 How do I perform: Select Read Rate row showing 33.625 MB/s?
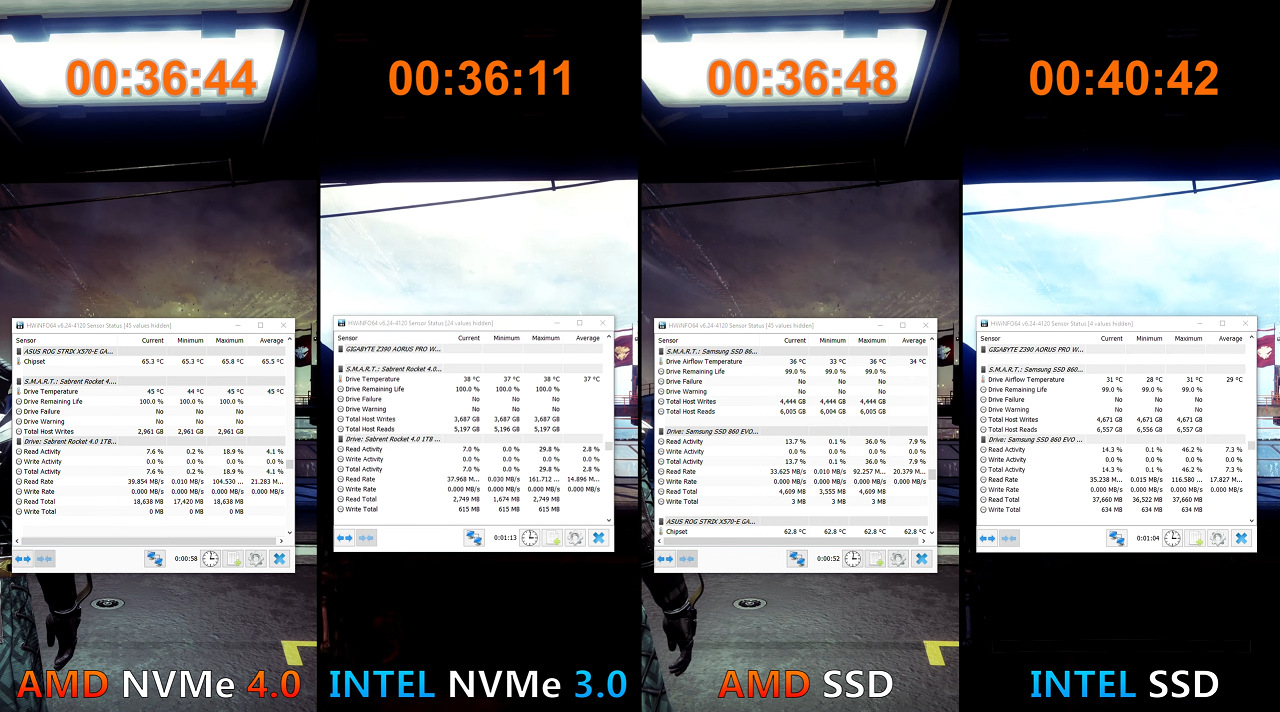pyautogui.click(x=792, y=471)
